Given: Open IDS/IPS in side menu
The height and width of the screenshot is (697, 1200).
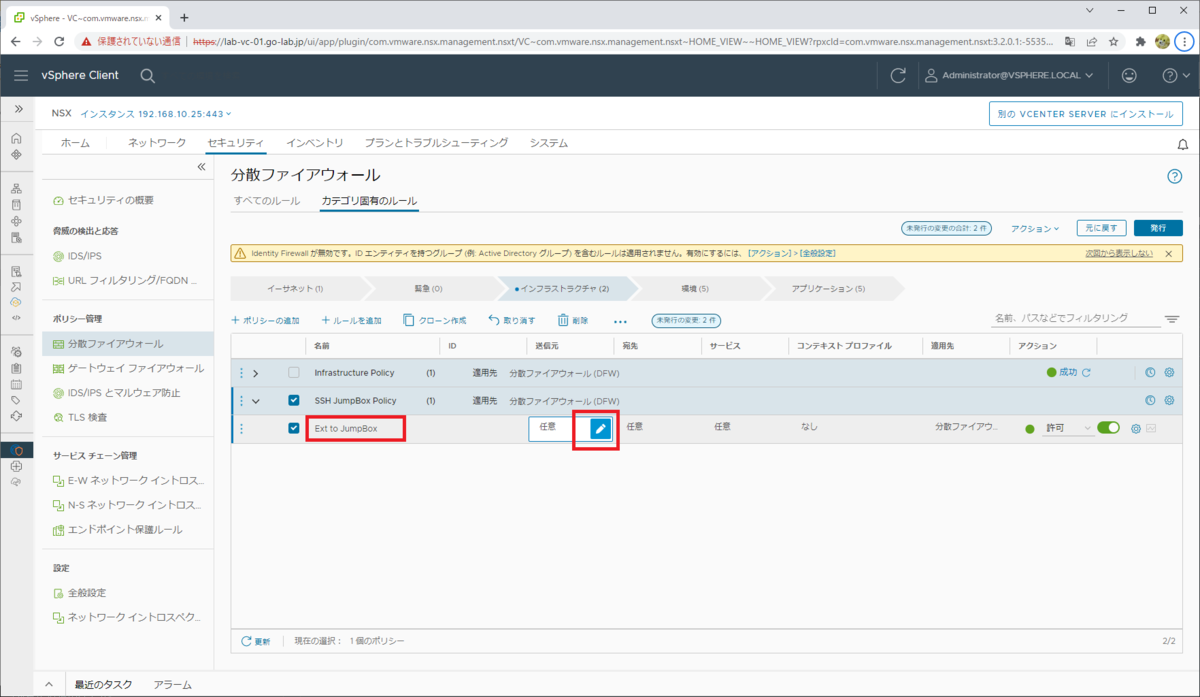Looking at the screenshot, I should (78, 256).
